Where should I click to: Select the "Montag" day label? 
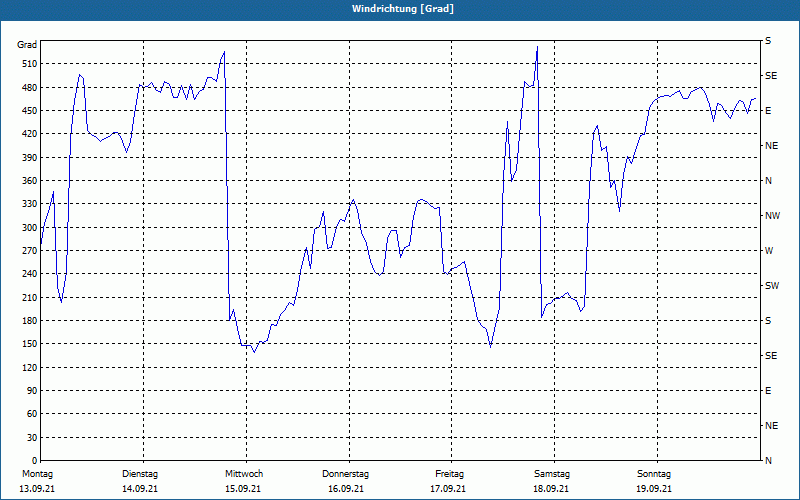point(37,474)
